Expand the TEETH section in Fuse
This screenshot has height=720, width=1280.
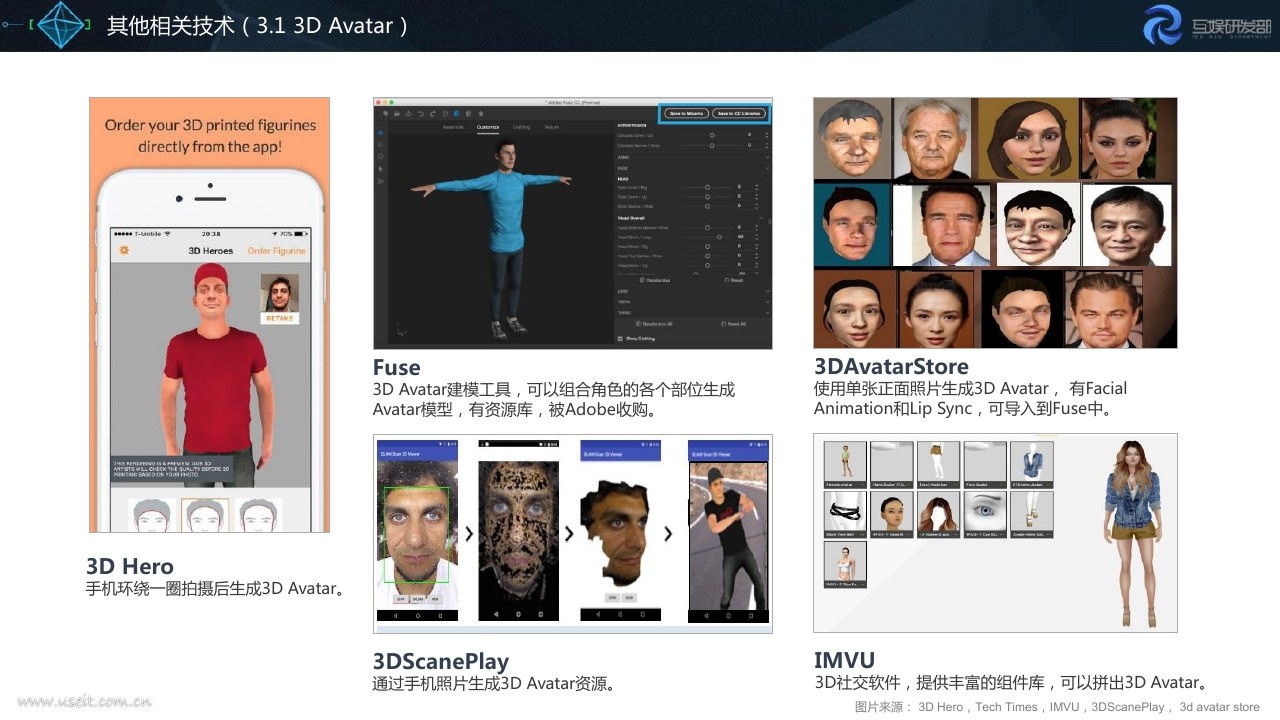(767, 302)
